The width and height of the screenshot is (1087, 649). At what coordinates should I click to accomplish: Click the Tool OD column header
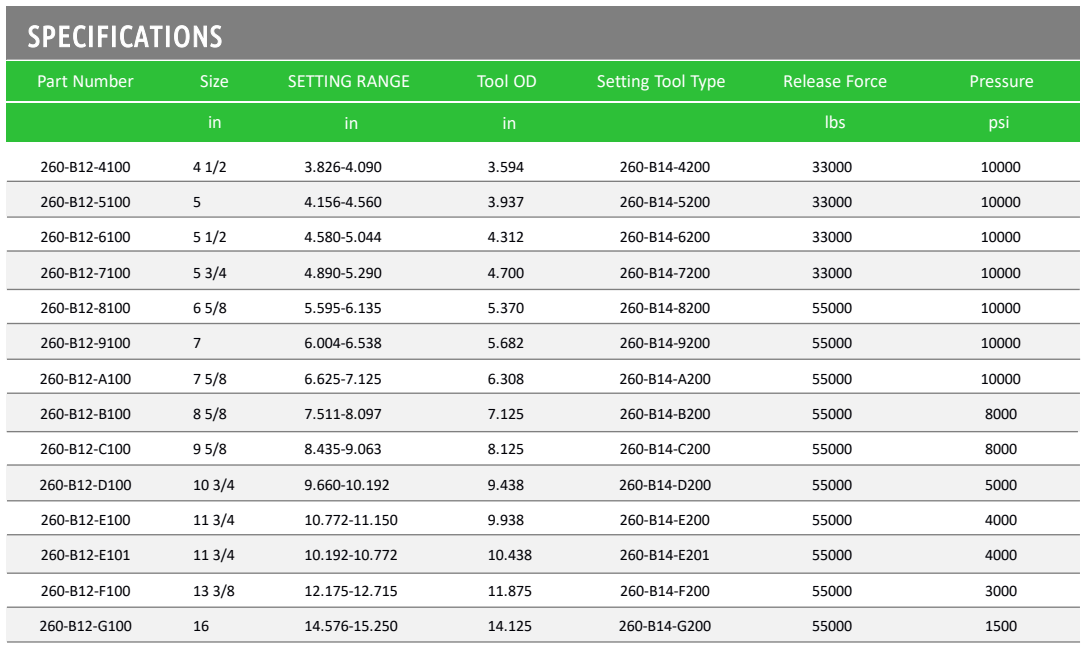pos(507,81)
